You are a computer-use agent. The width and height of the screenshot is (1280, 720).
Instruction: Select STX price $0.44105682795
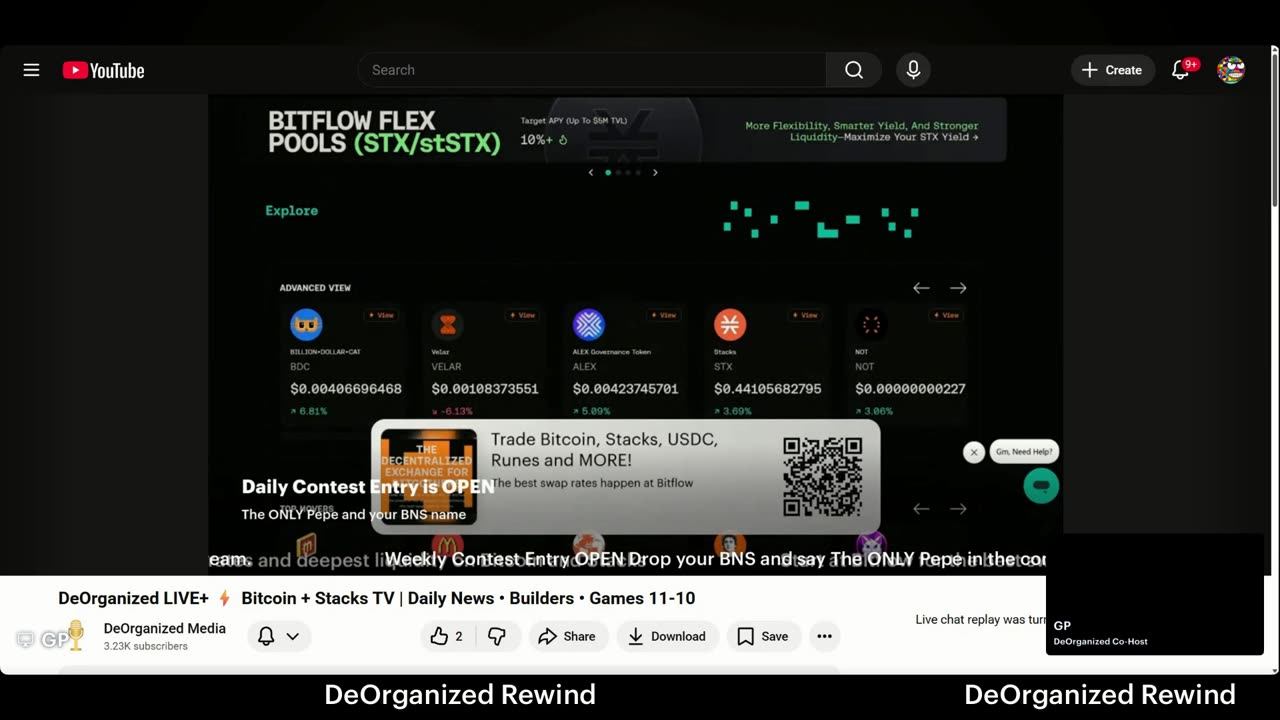pos(768,389)
